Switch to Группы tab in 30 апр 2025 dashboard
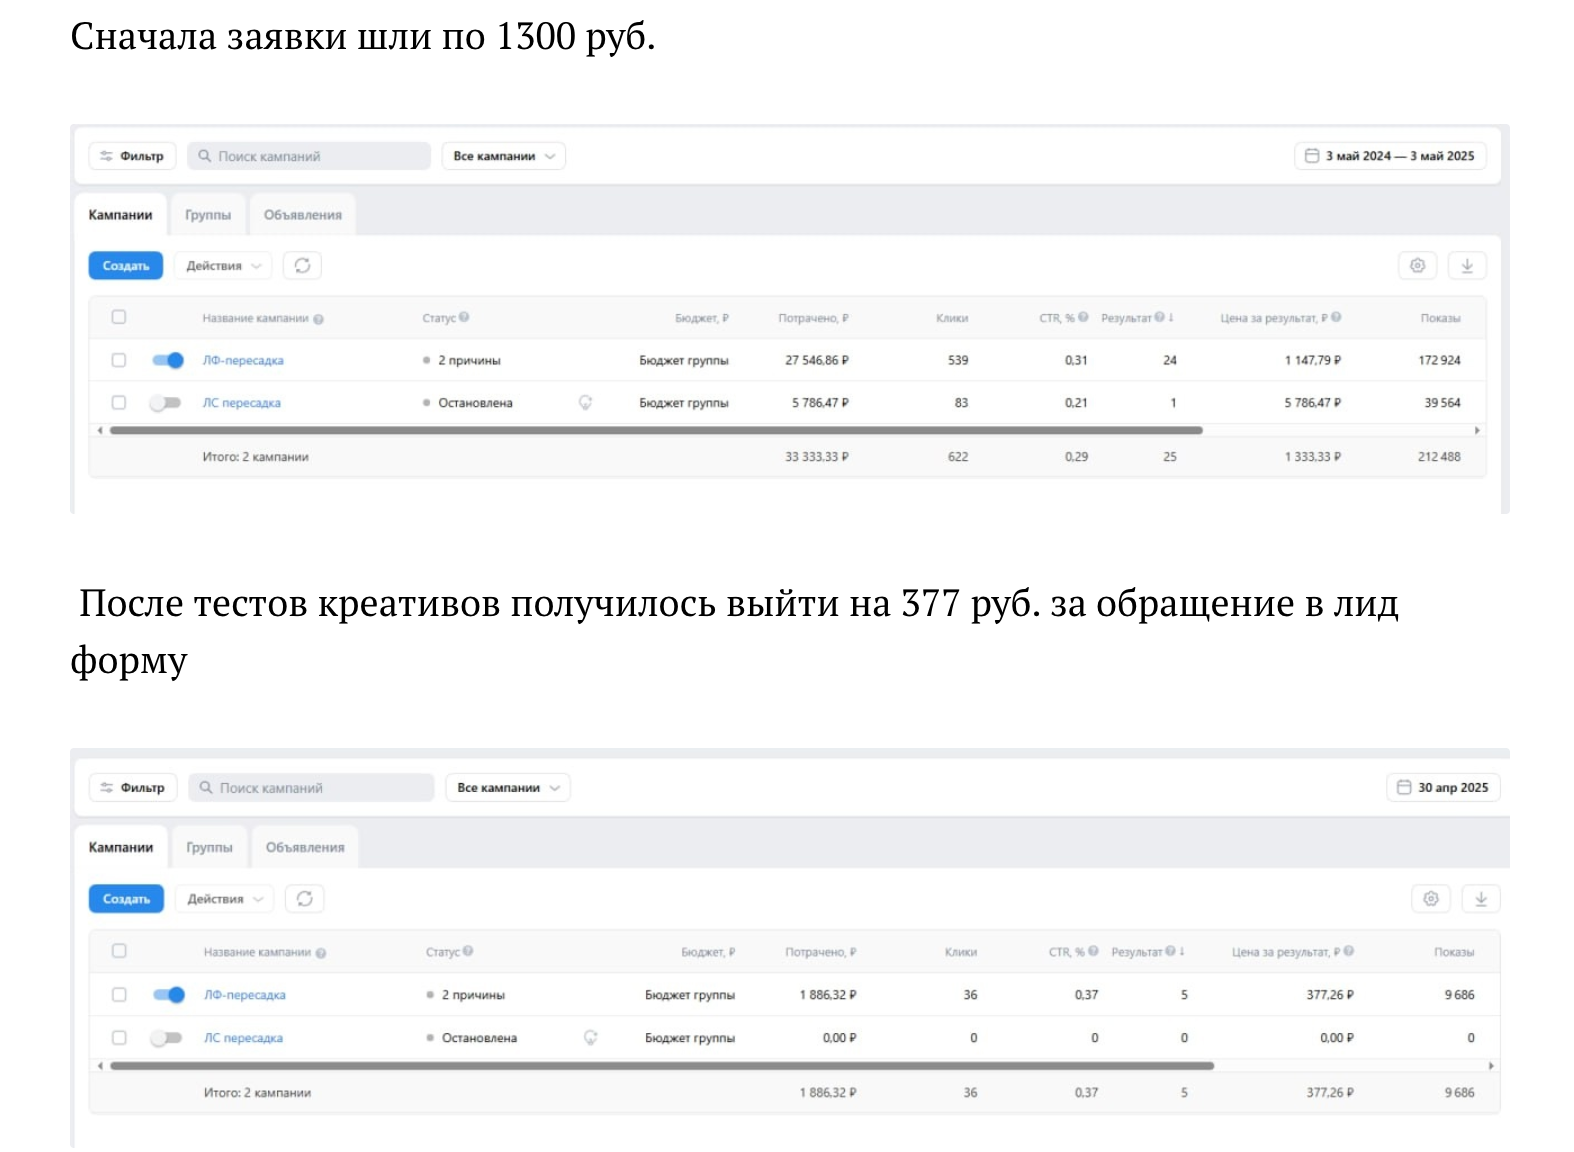Screen dimensions: 1574x1152 [x=209, y=847]
